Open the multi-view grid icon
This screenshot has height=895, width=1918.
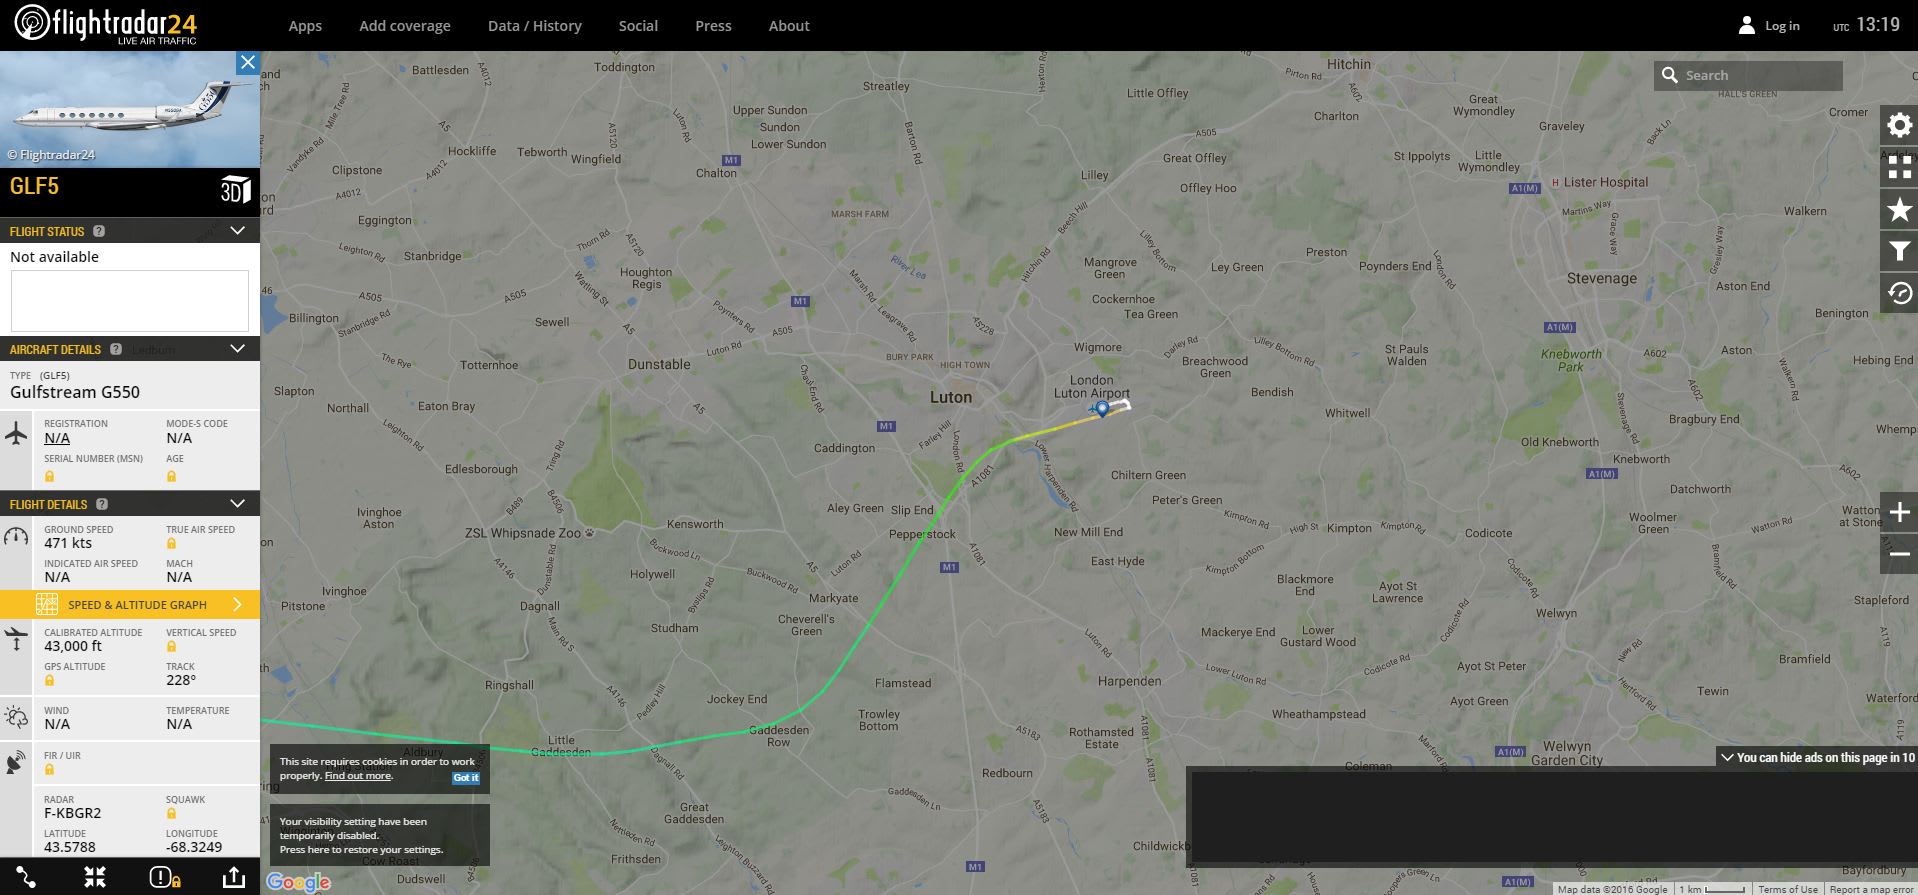click(x=1899, y=167)
